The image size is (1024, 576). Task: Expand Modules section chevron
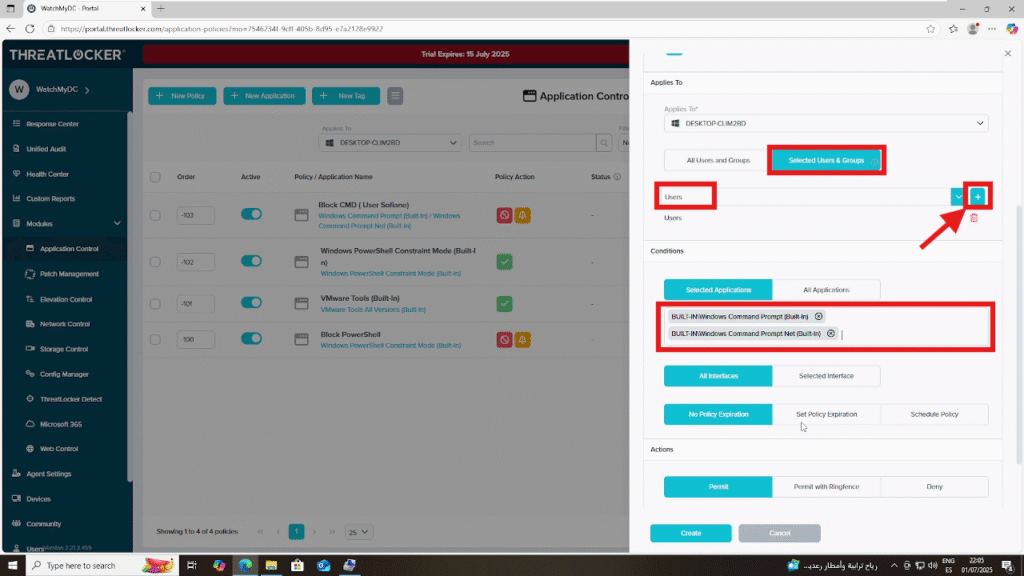pyautogui.click(x=117, y=223)
